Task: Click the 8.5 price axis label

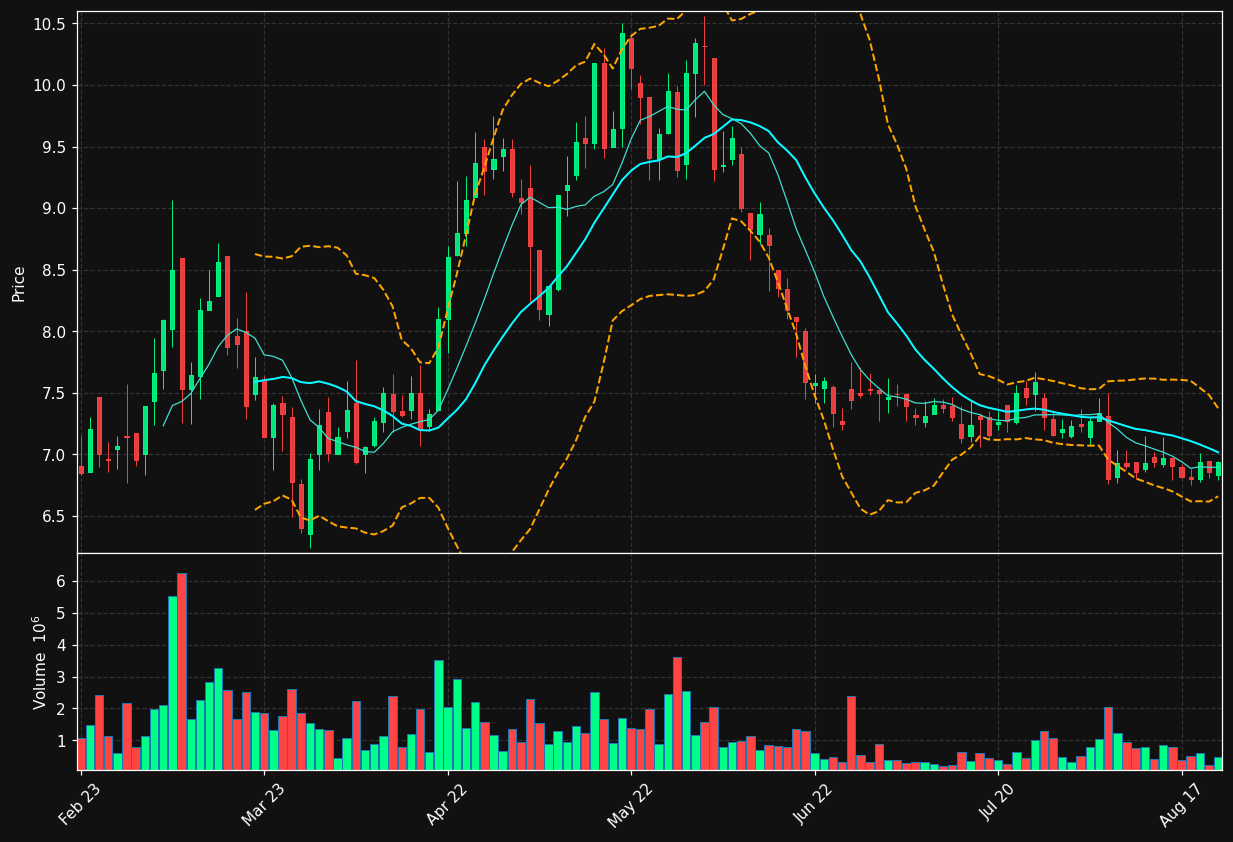Action: (x=53, y=270)
